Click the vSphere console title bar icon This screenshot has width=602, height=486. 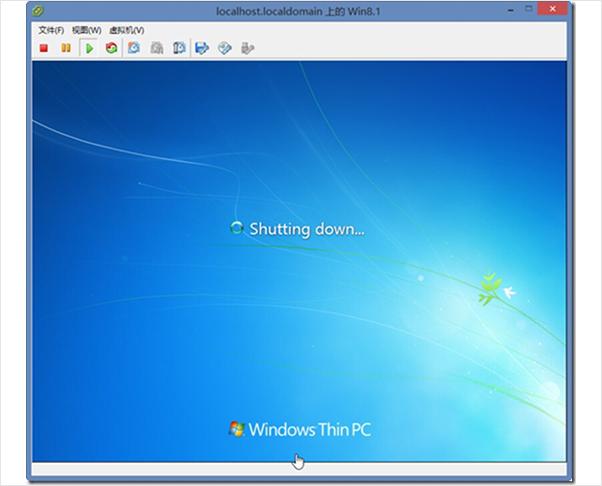(x=38, y=11)
